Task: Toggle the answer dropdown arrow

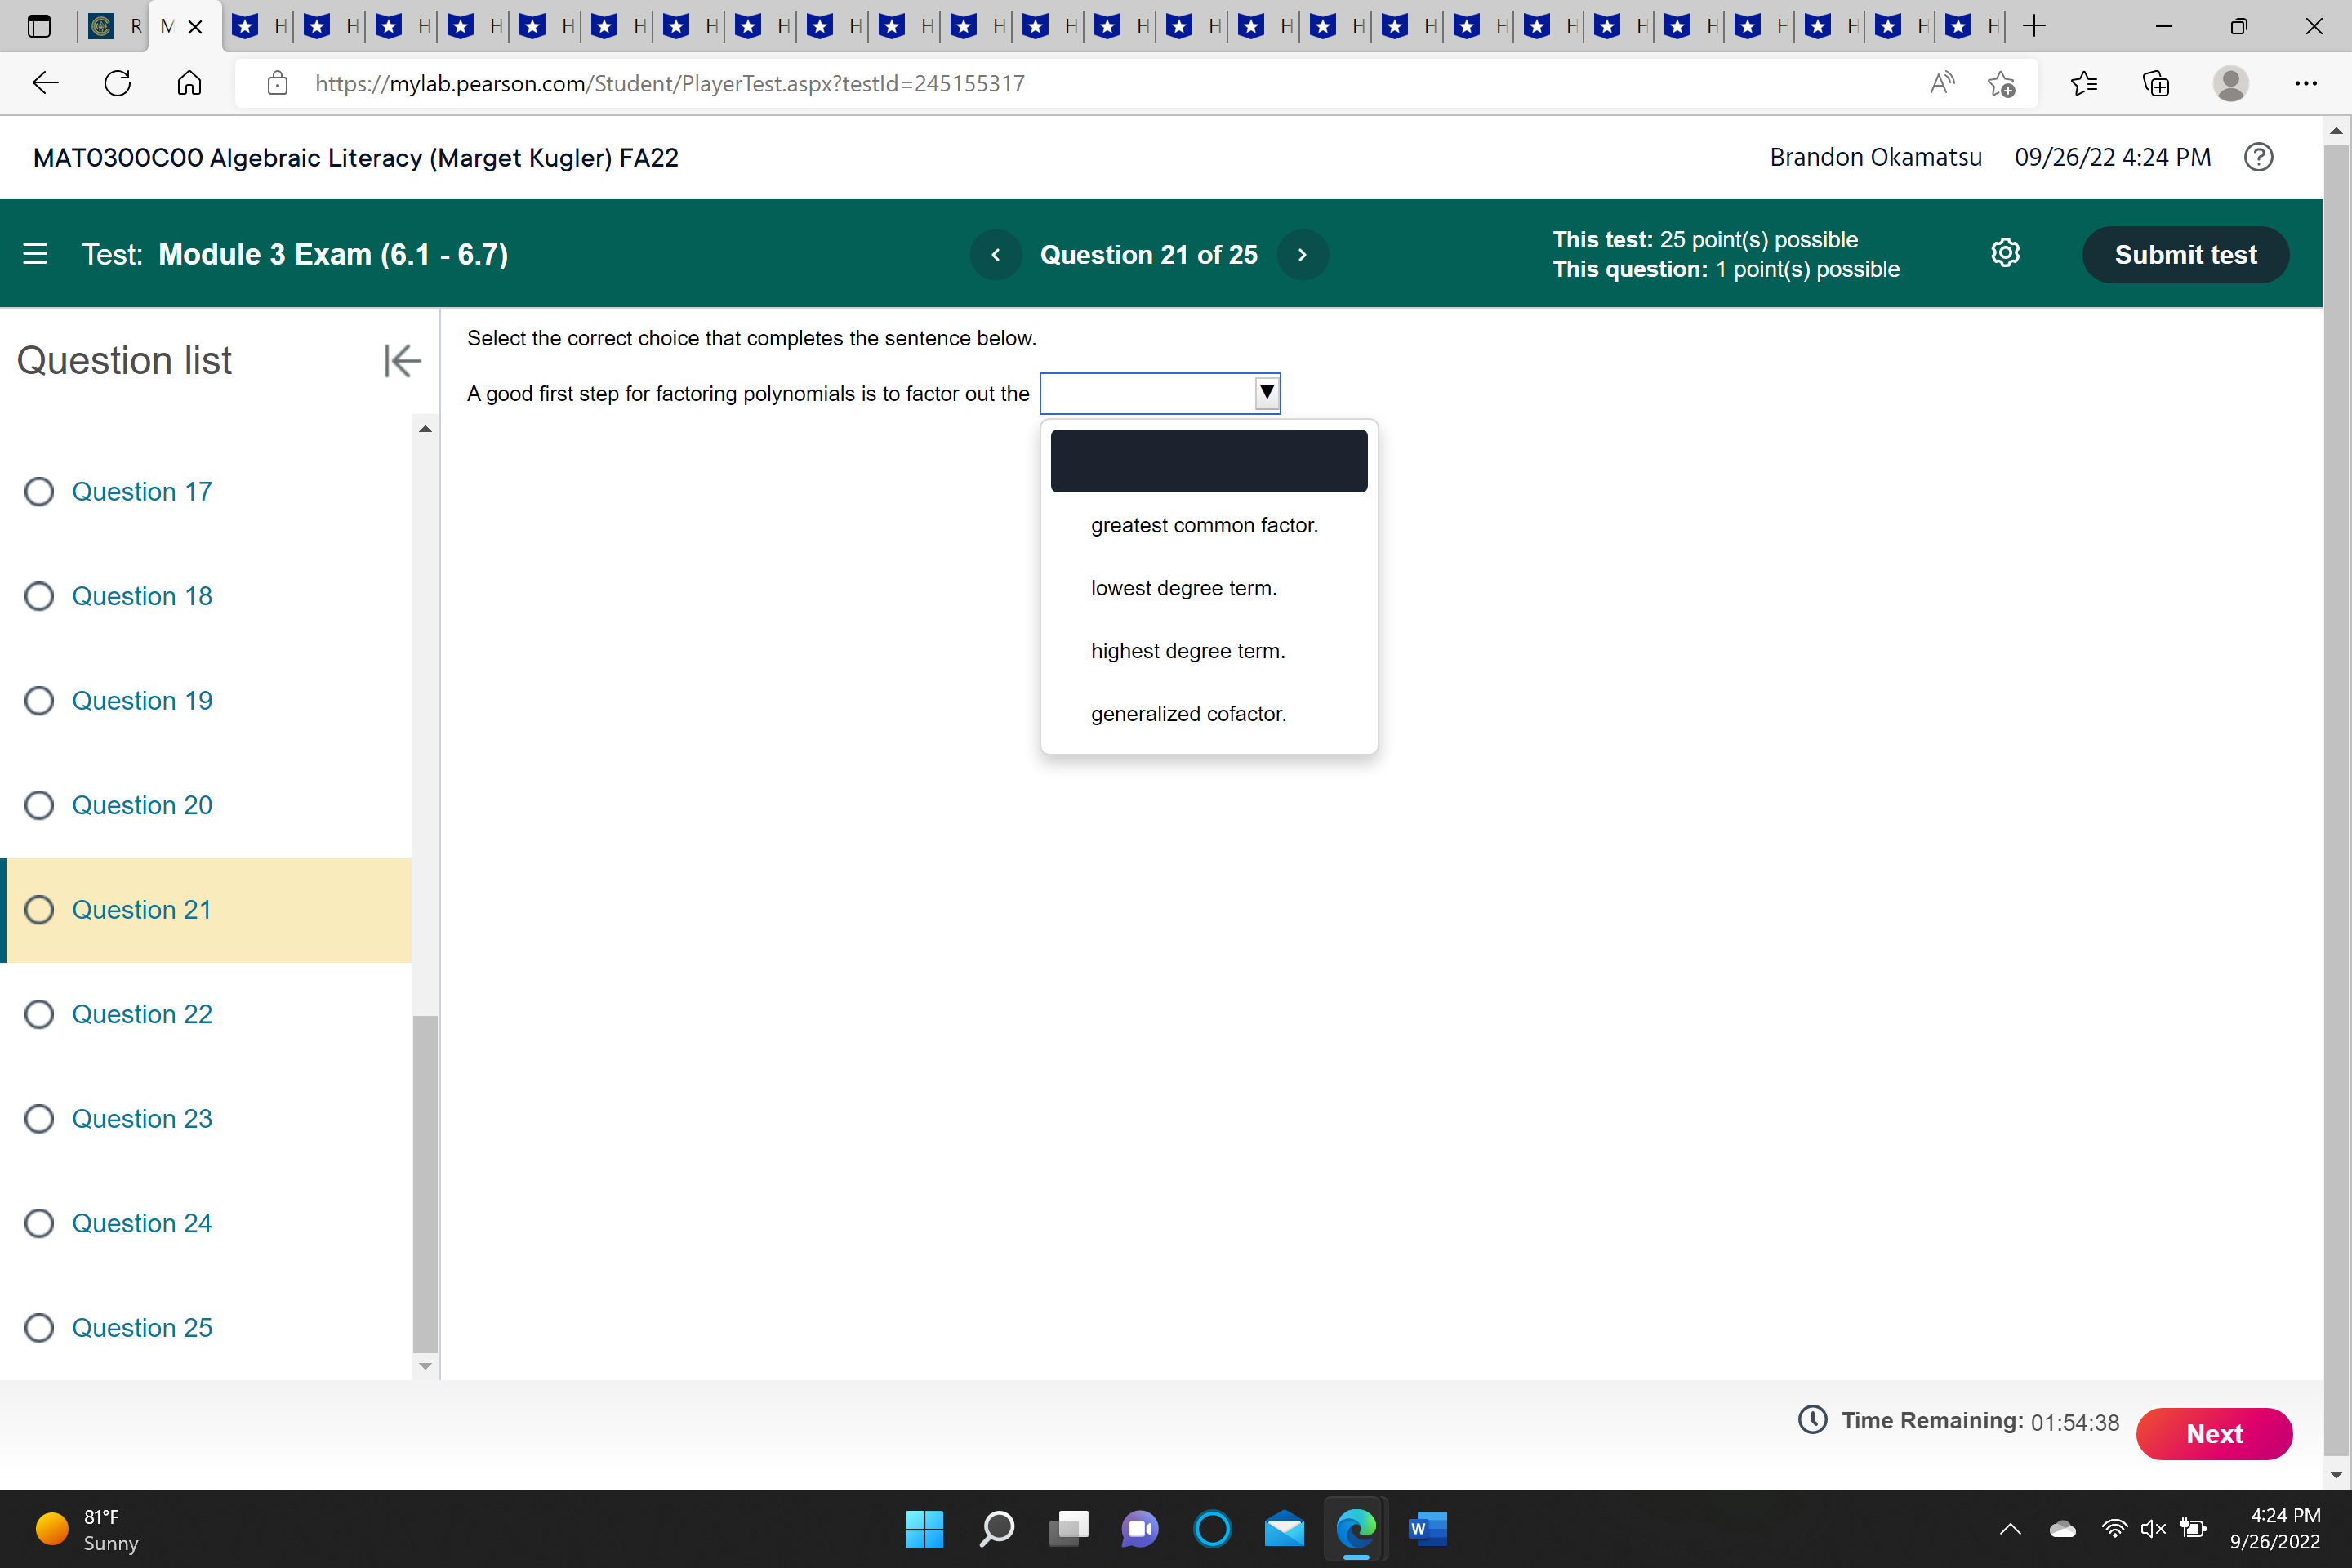Action: pos(1266,393)
